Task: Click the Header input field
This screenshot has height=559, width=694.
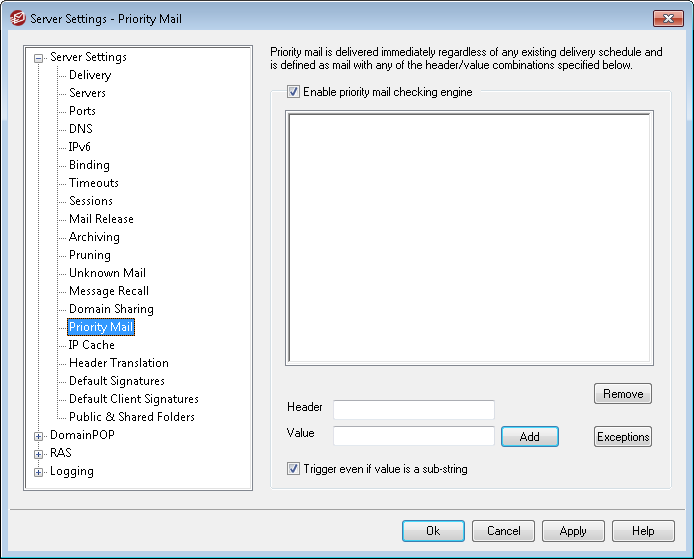Action: (413, 409)
